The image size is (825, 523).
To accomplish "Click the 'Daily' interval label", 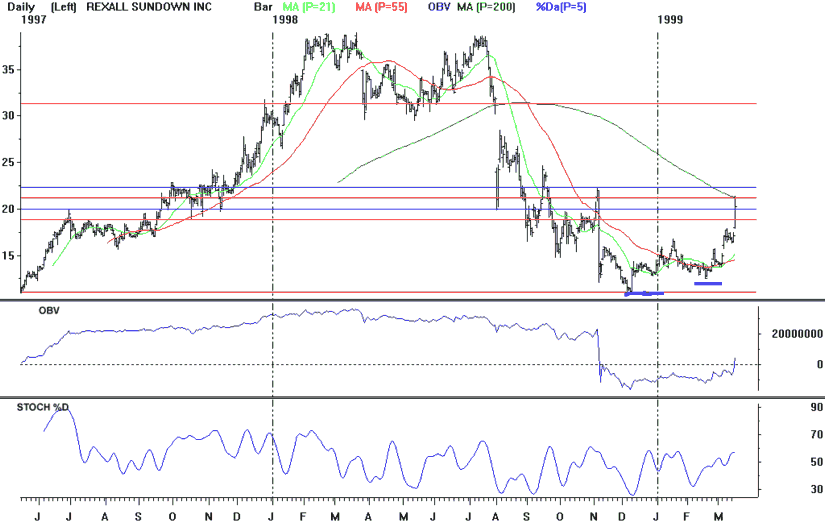I will (x=21, y=7).
